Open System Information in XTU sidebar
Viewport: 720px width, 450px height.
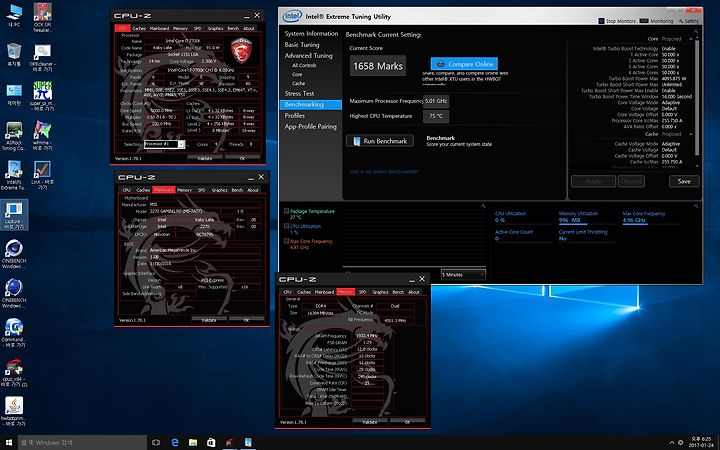pyautogui.click(x=311, y=34)
